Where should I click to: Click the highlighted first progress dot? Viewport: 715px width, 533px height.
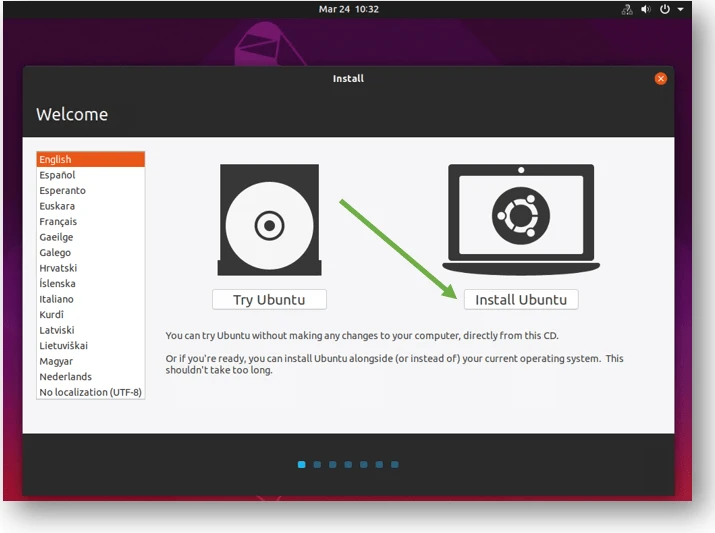(301, 464)
